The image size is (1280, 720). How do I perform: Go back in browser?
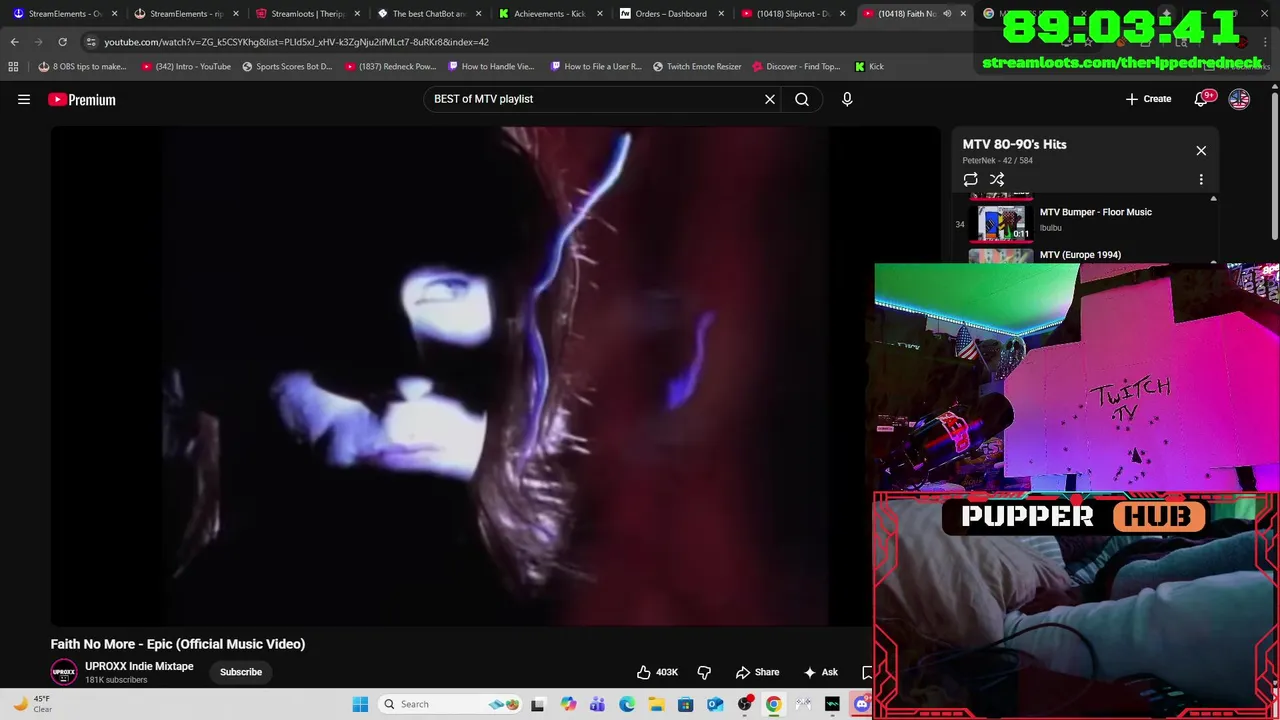point(14,42)
